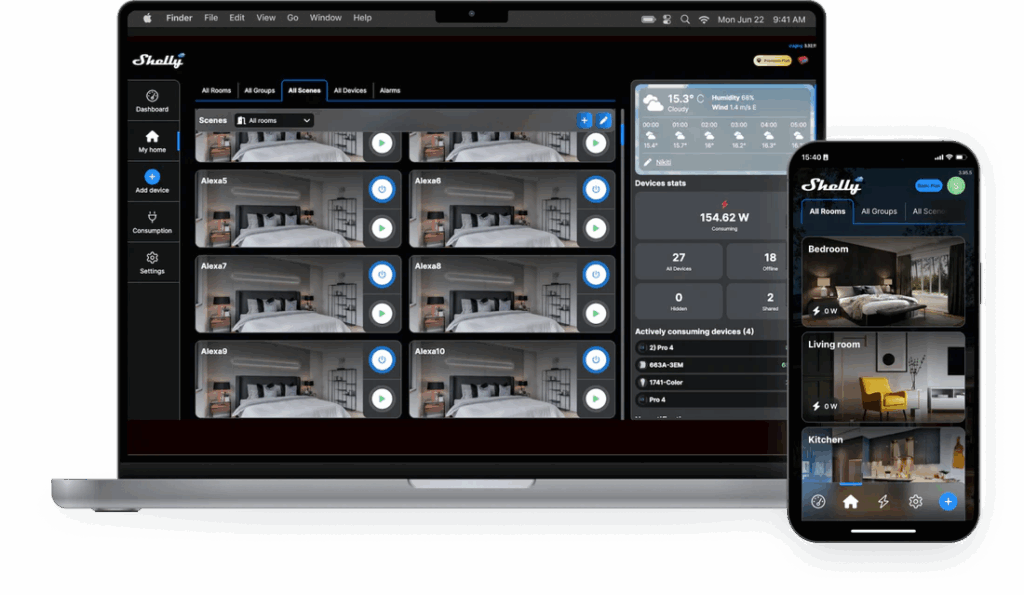Tap the blue plus icon on phone bar
Screen dimensions: 1024x595
click(948, 502)
